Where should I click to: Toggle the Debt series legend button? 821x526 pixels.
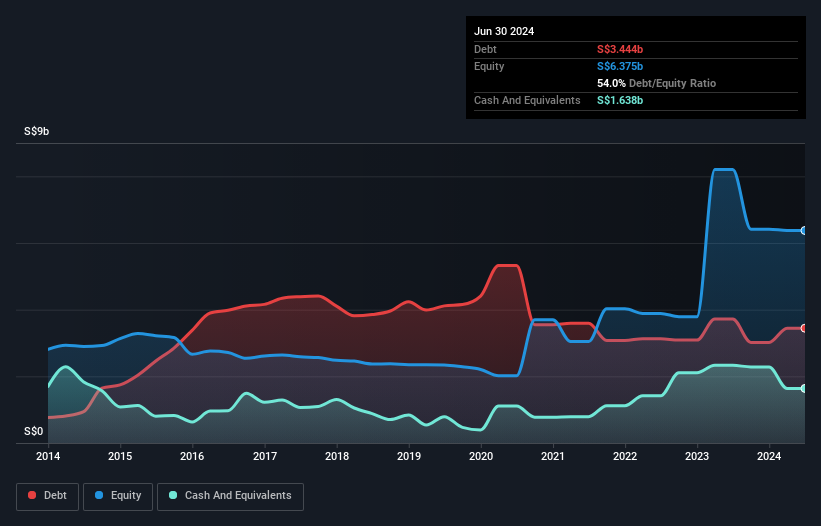pos(48,496)
